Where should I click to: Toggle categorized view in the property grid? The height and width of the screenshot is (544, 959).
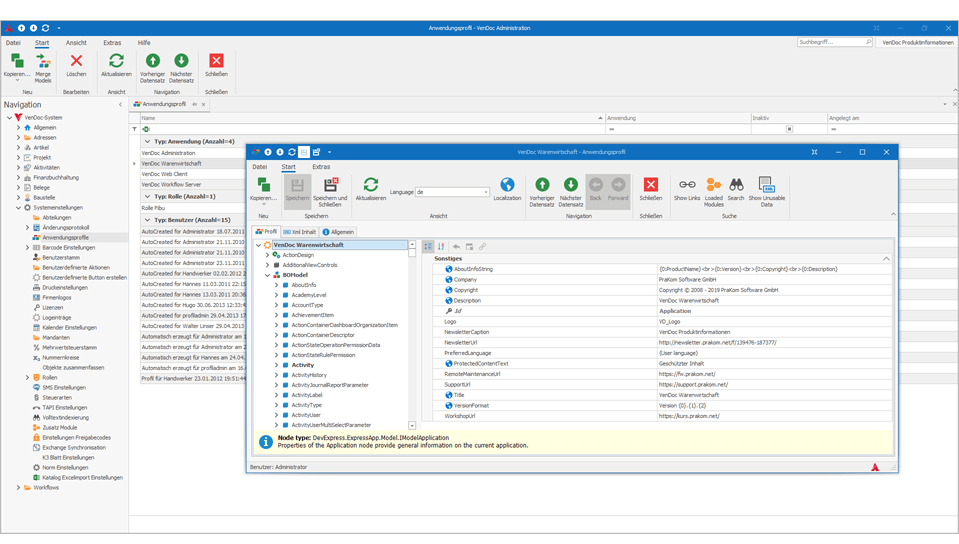(x=428, y=246)
